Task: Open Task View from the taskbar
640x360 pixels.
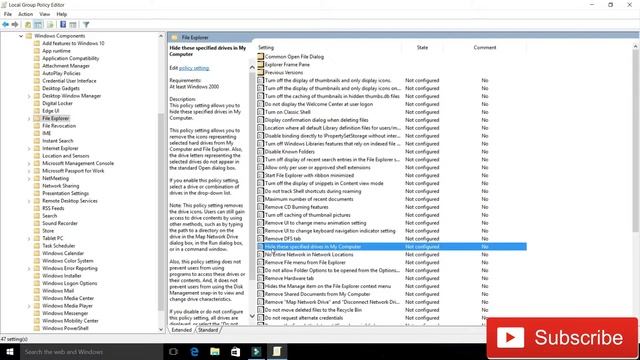Action: coord(173,351)
